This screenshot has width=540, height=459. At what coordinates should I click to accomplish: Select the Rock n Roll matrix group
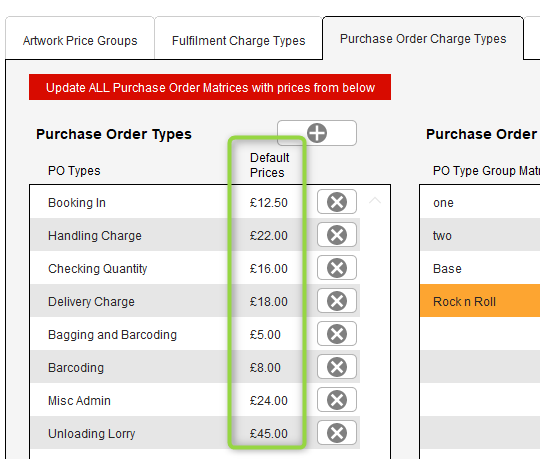480,301
